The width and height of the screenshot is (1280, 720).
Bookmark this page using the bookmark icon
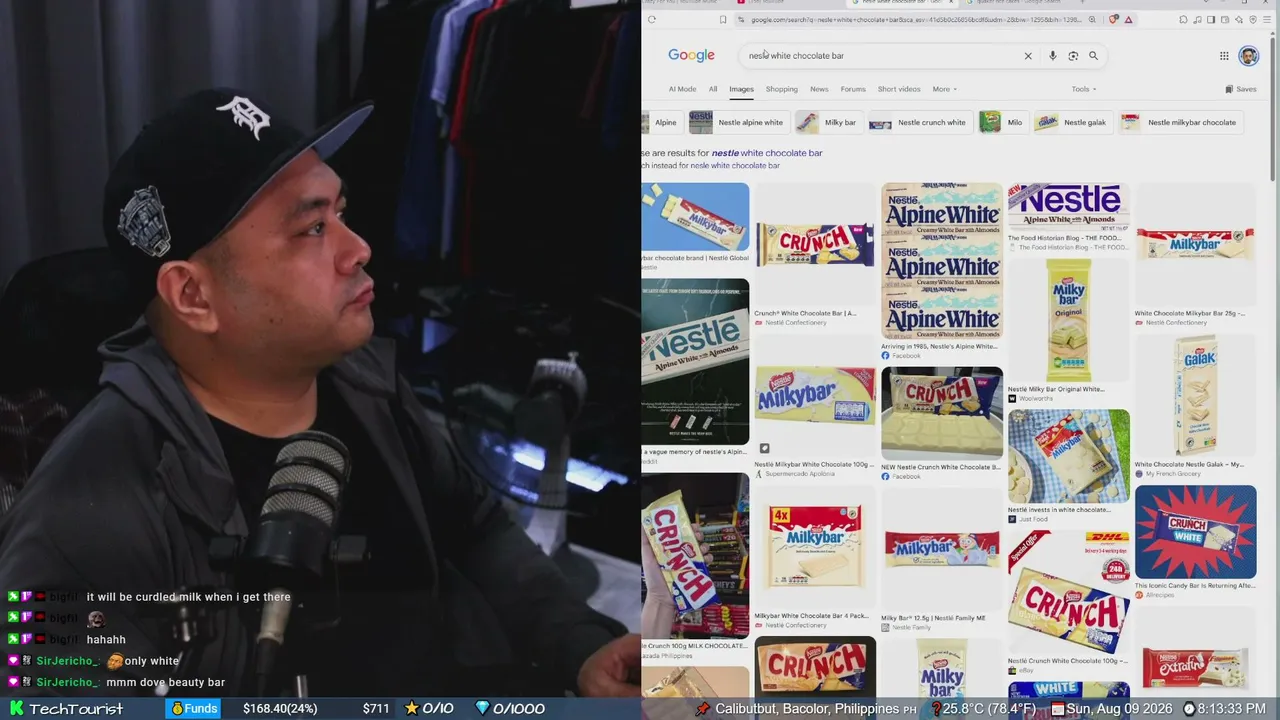pyautogui.click(x=723, y=19)
